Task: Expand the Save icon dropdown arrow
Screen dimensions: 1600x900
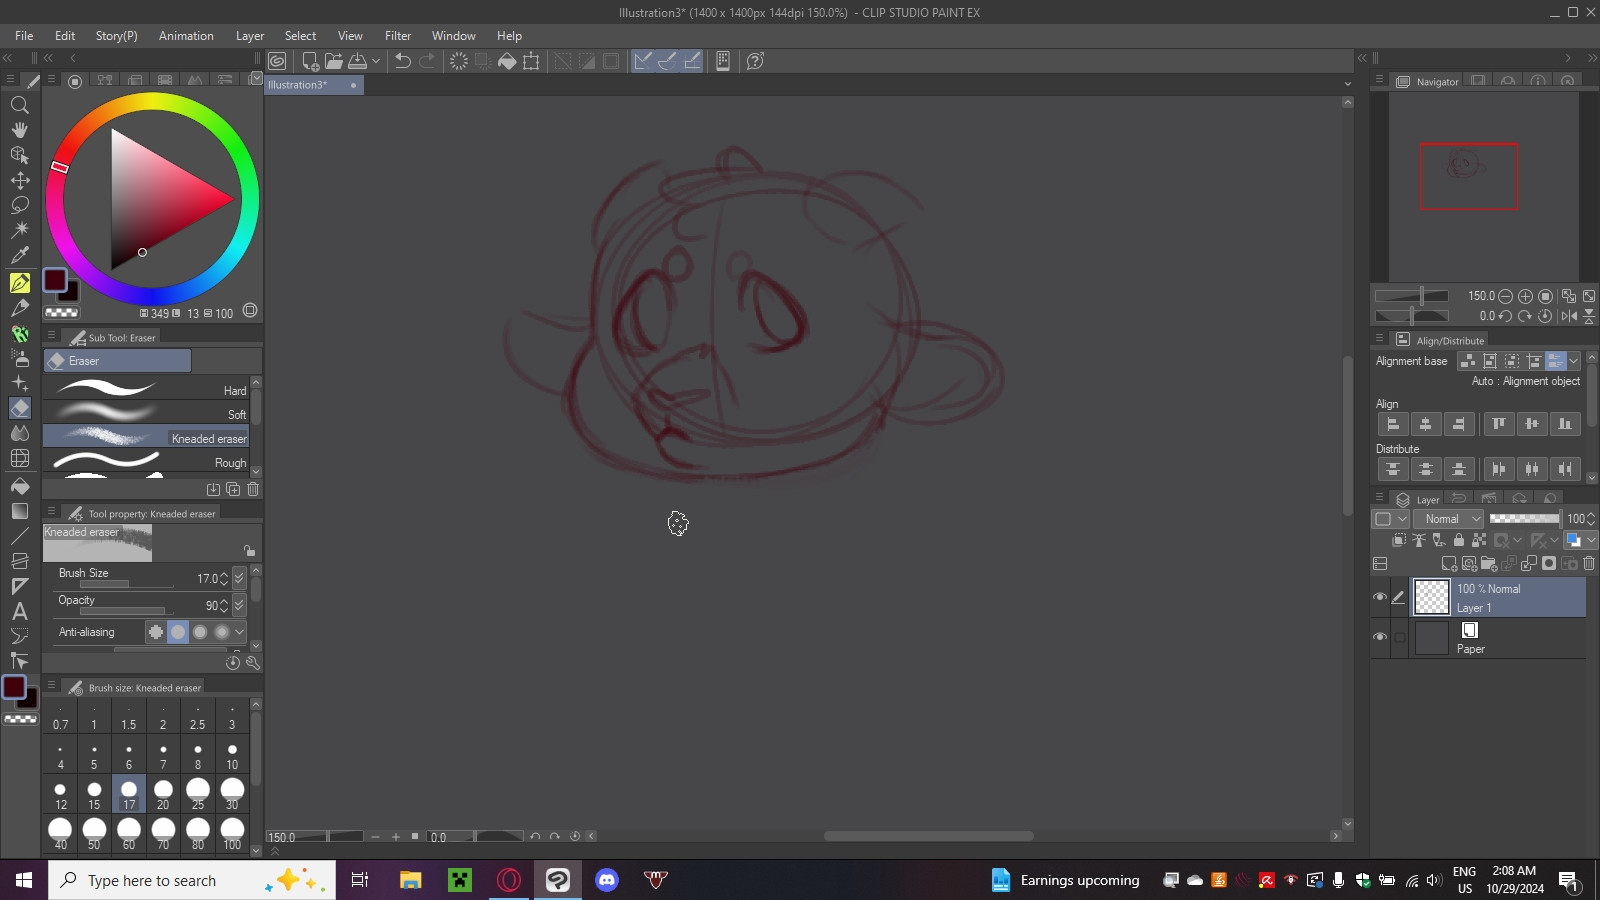Action: (376, 61)
